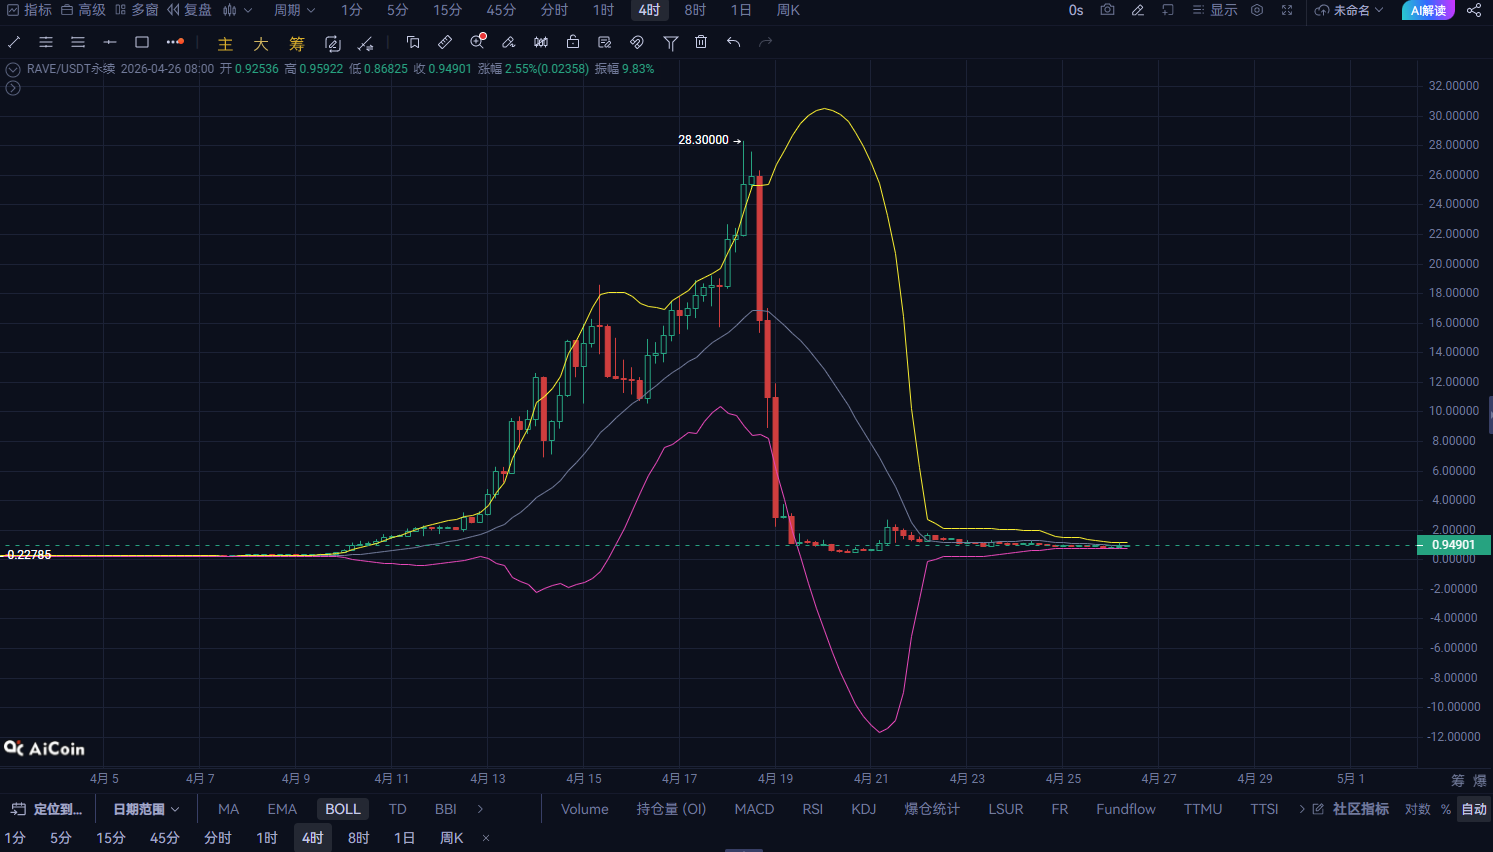1493x852 pixels.
Task: Click the AI解读 button
Action: point(1428,10)
